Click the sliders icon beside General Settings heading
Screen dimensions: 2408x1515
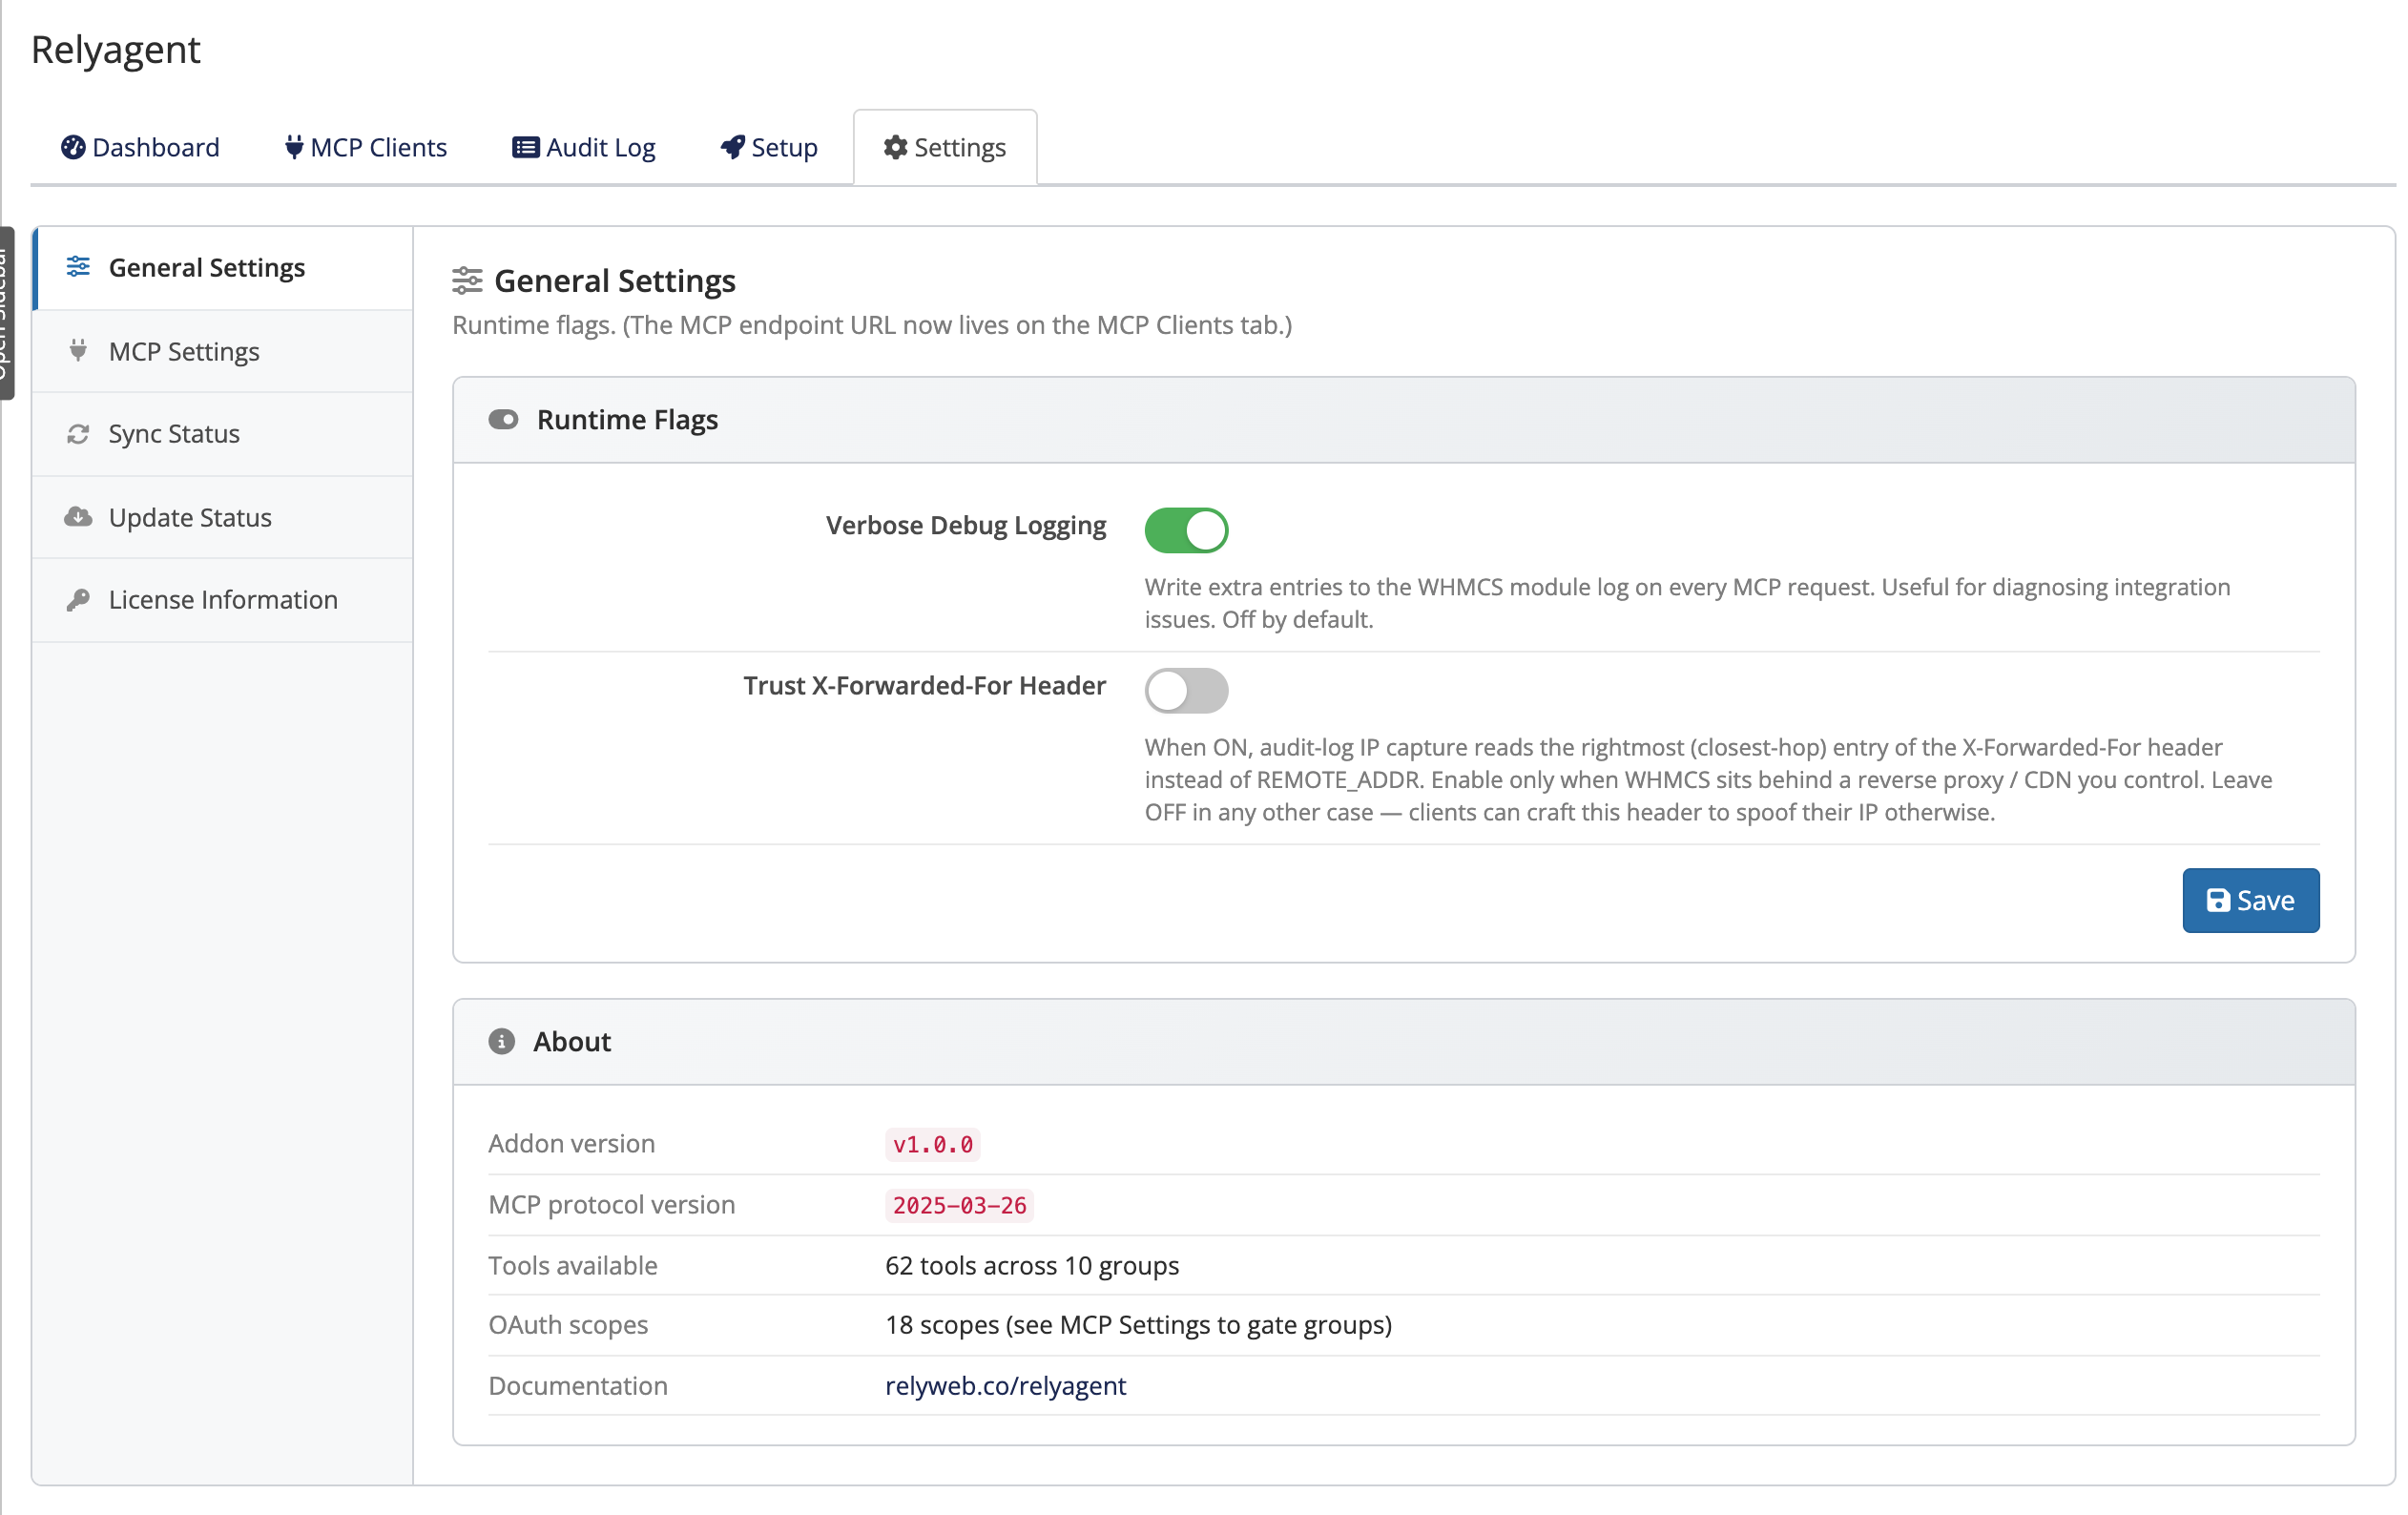click(x=467, y=281)
